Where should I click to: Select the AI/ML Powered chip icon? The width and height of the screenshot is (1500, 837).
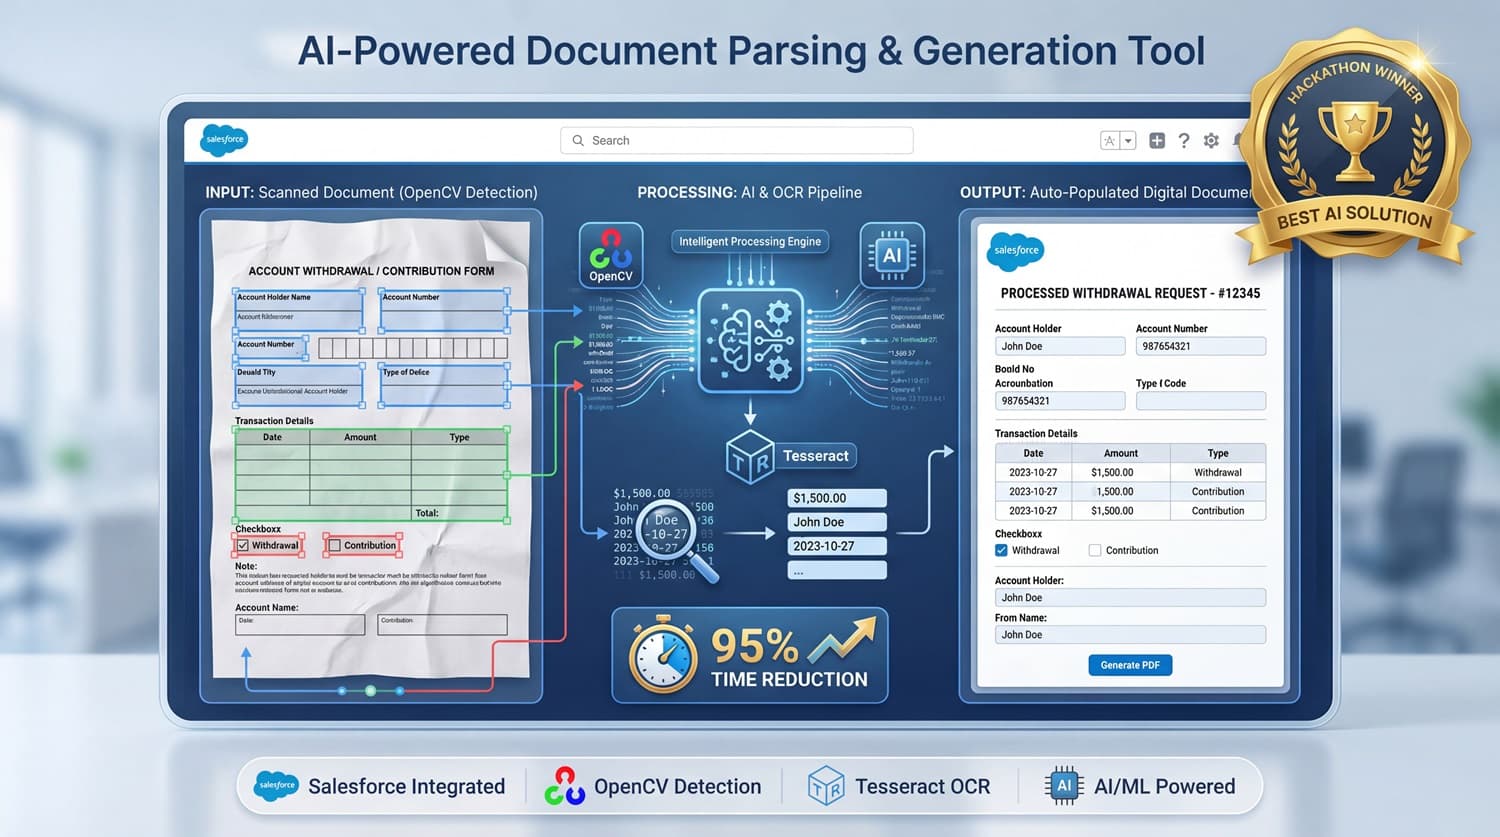(1062, 786)
